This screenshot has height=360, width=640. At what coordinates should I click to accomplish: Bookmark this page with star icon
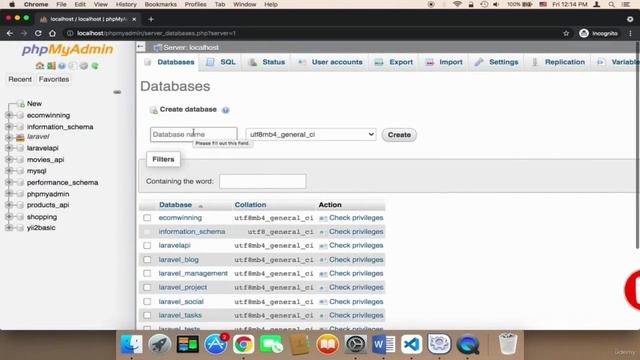pyautogui.click(x=566, y=33)
